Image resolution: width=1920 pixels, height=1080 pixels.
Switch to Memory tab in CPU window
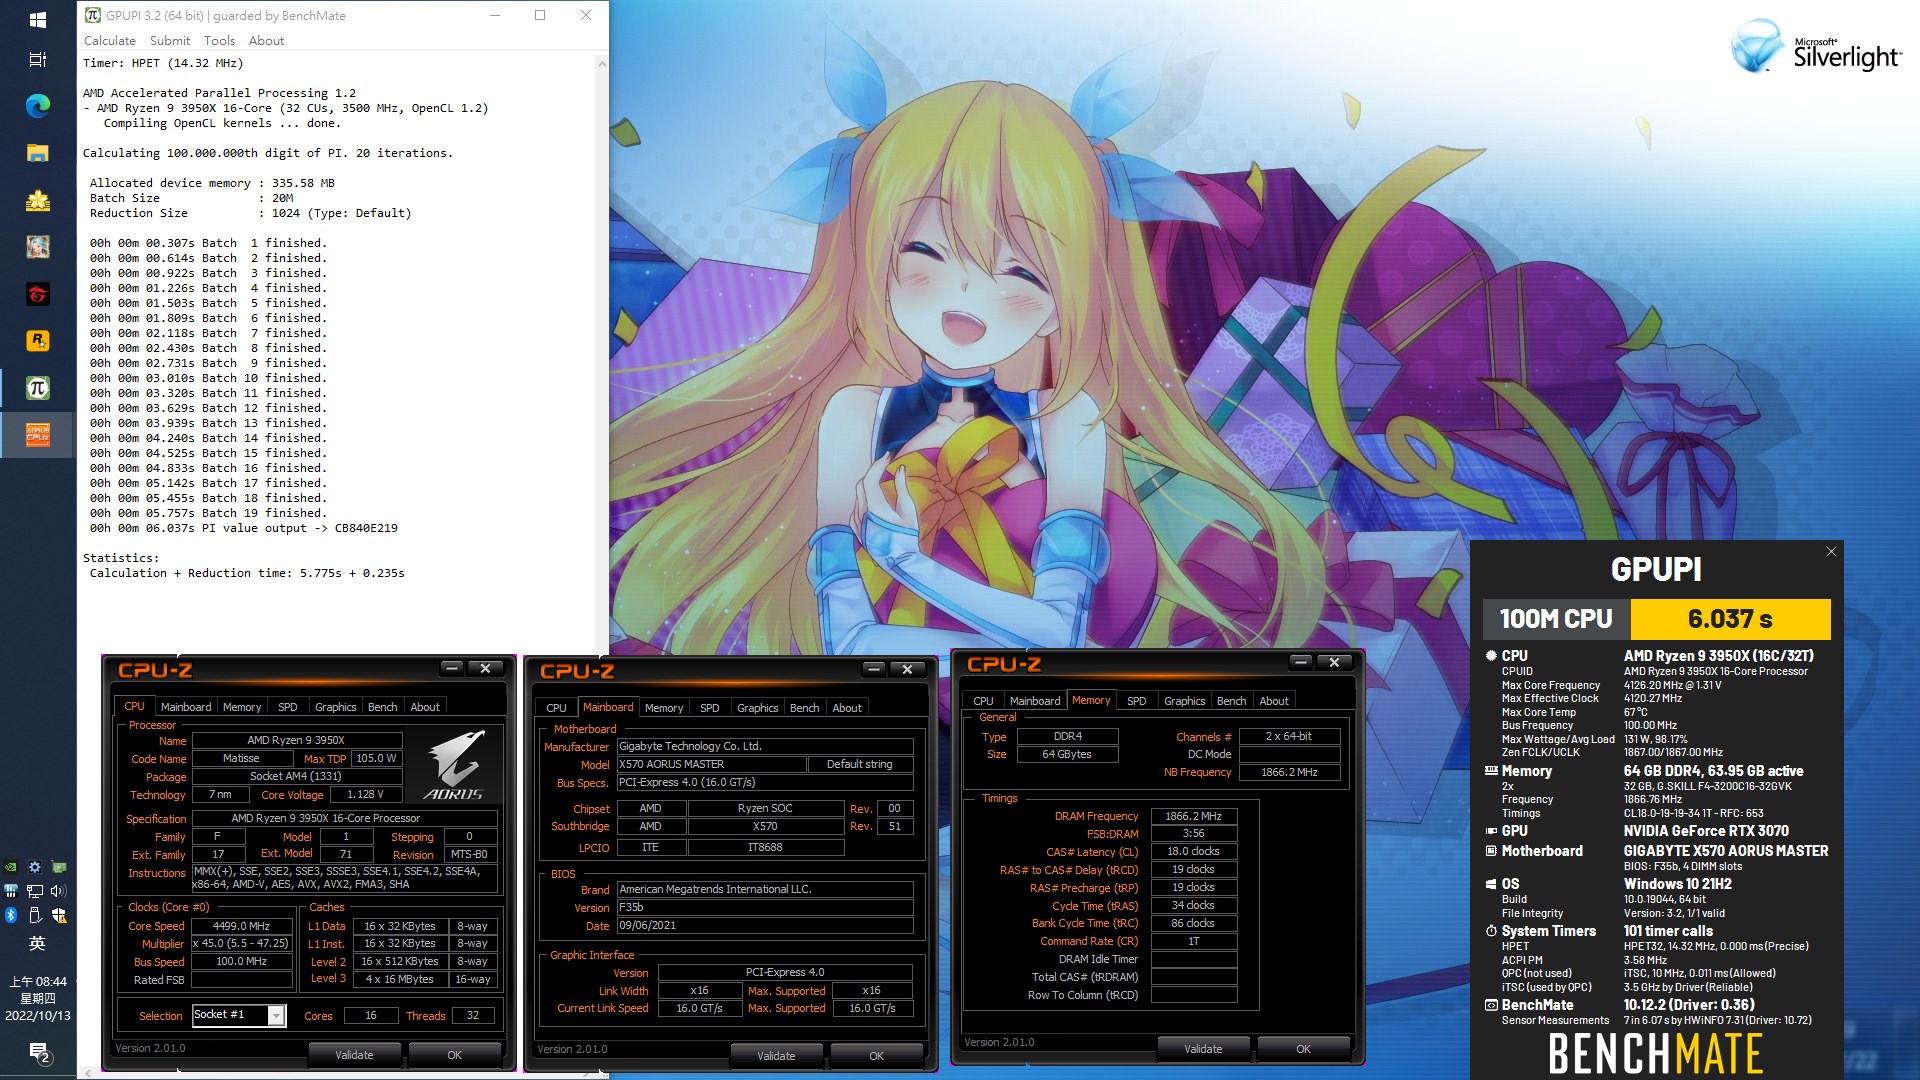coord(242,707)
